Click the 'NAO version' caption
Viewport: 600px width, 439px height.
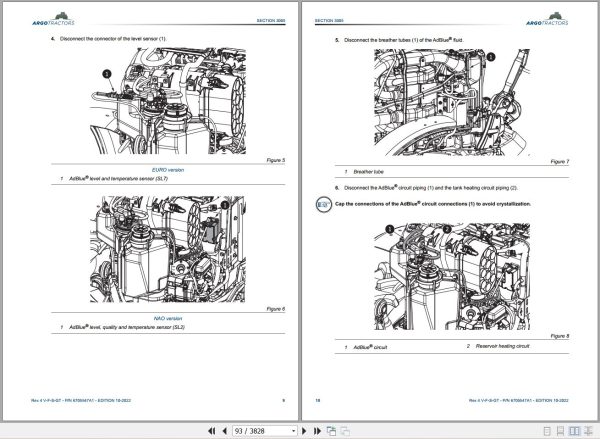tap(168, 318)
